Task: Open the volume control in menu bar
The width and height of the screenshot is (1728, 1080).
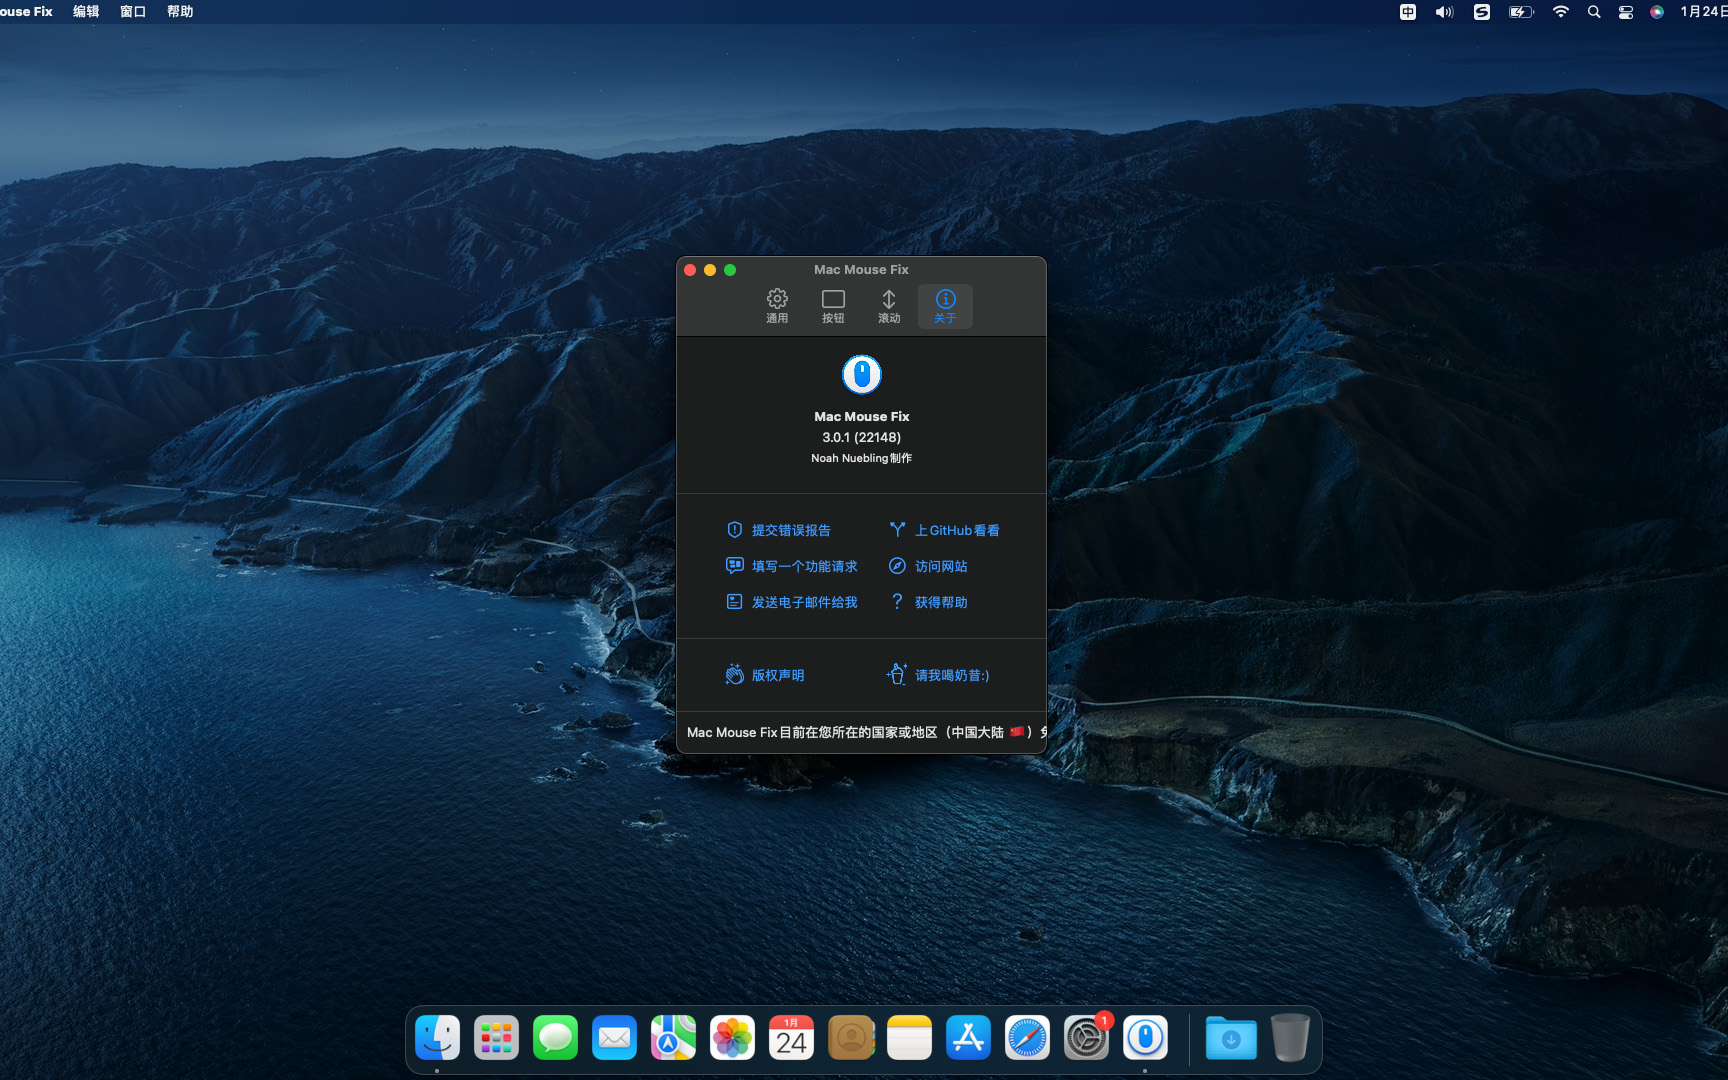Action: tap(1445, 12)
